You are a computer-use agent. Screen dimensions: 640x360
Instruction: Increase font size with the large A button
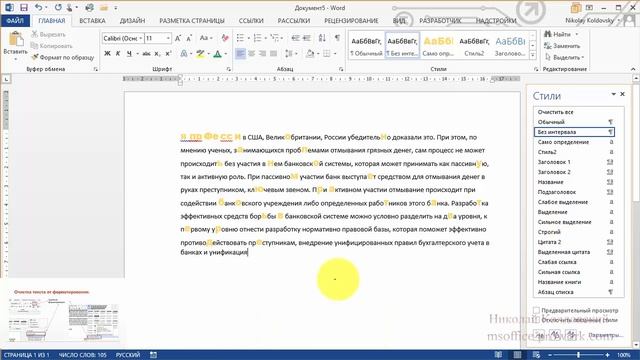tap(178, 38)
